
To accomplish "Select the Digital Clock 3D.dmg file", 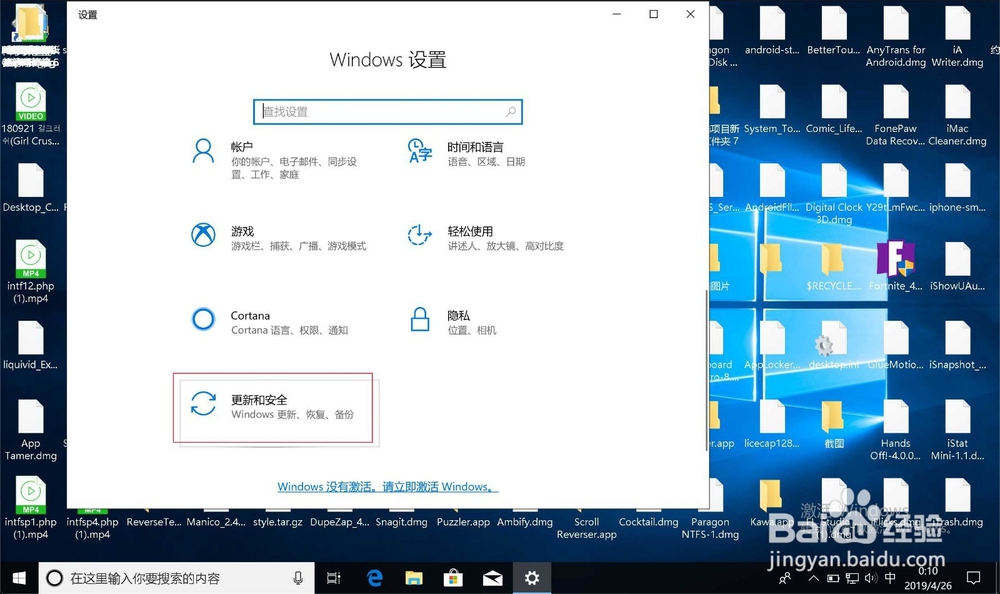I will (833, 193).
